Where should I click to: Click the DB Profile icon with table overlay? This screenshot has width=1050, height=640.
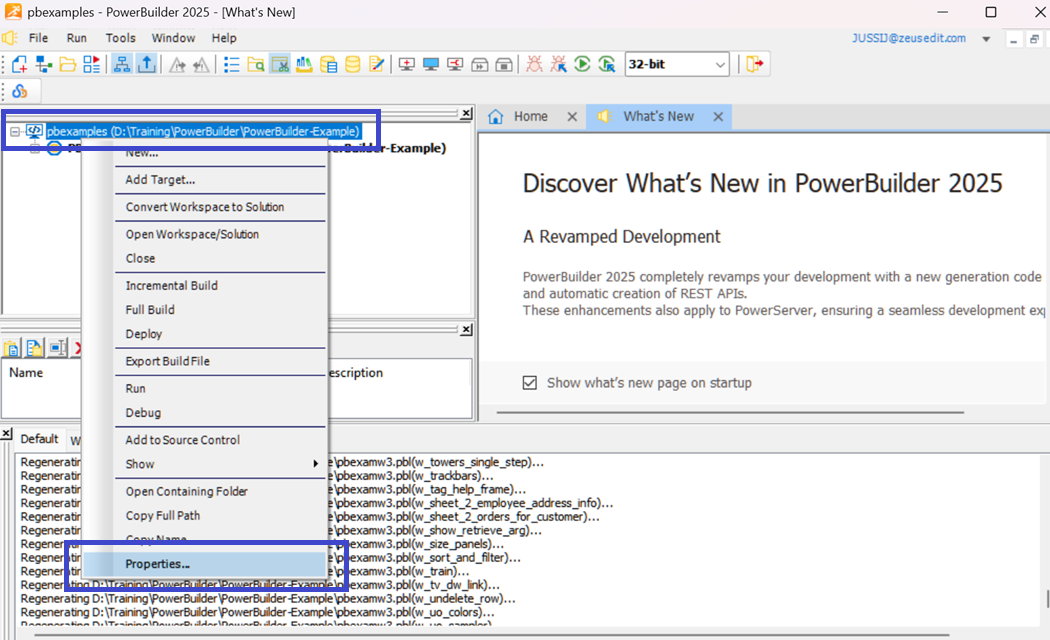pos(328,64)
